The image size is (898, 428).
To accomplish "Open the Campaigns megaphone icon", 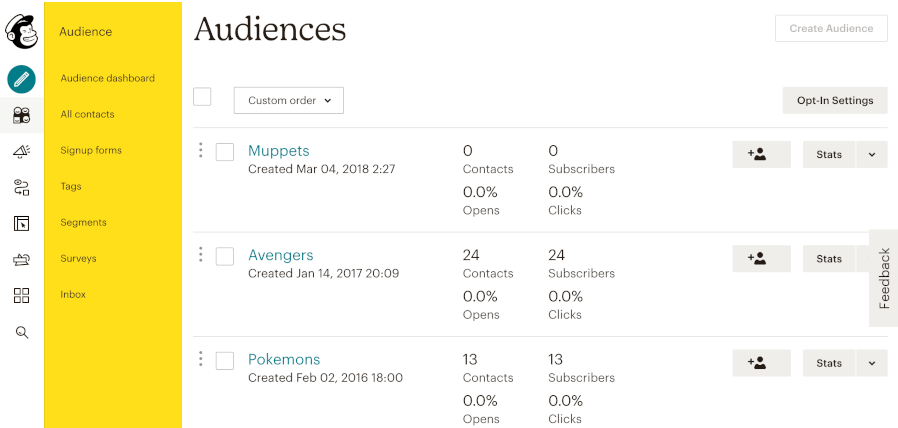I will click(x=22, y=151).
